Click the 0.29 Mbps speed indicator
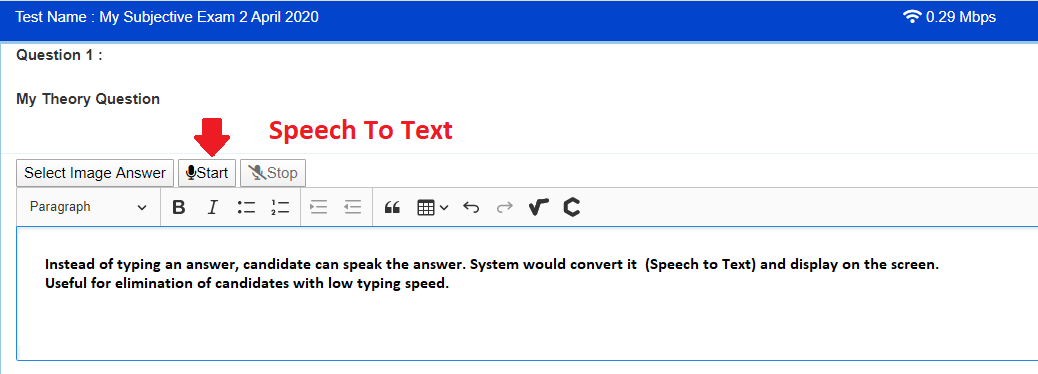Image resolution: width=1038 pixels, height=374 pixels. tap(961, 17)
